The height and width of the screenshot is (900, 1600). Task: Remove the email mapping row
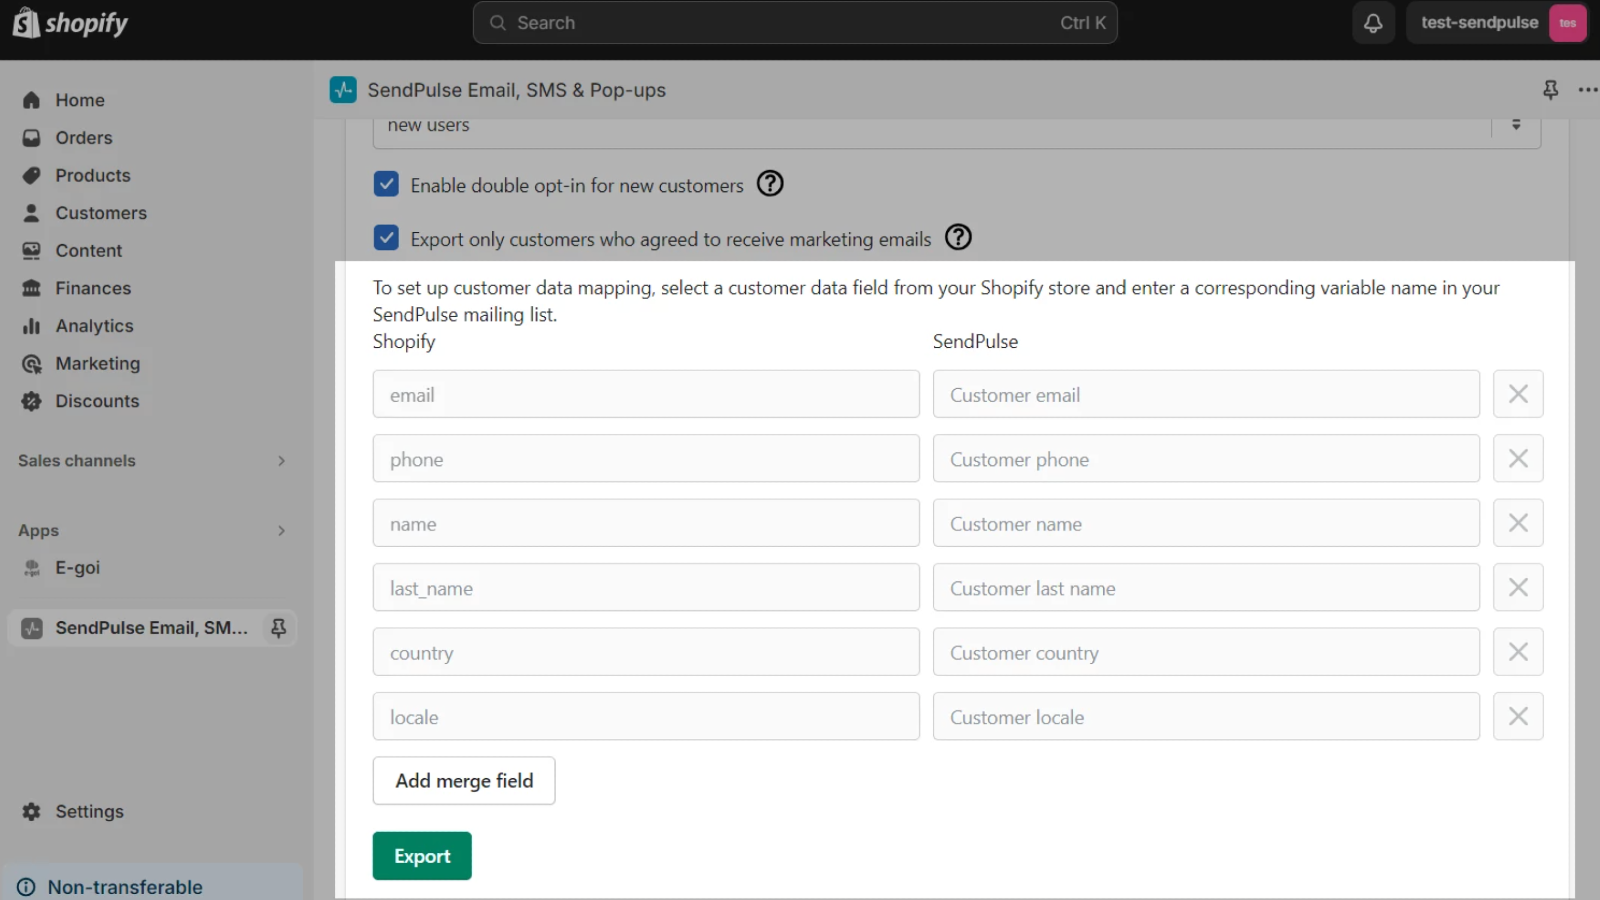1517,394
